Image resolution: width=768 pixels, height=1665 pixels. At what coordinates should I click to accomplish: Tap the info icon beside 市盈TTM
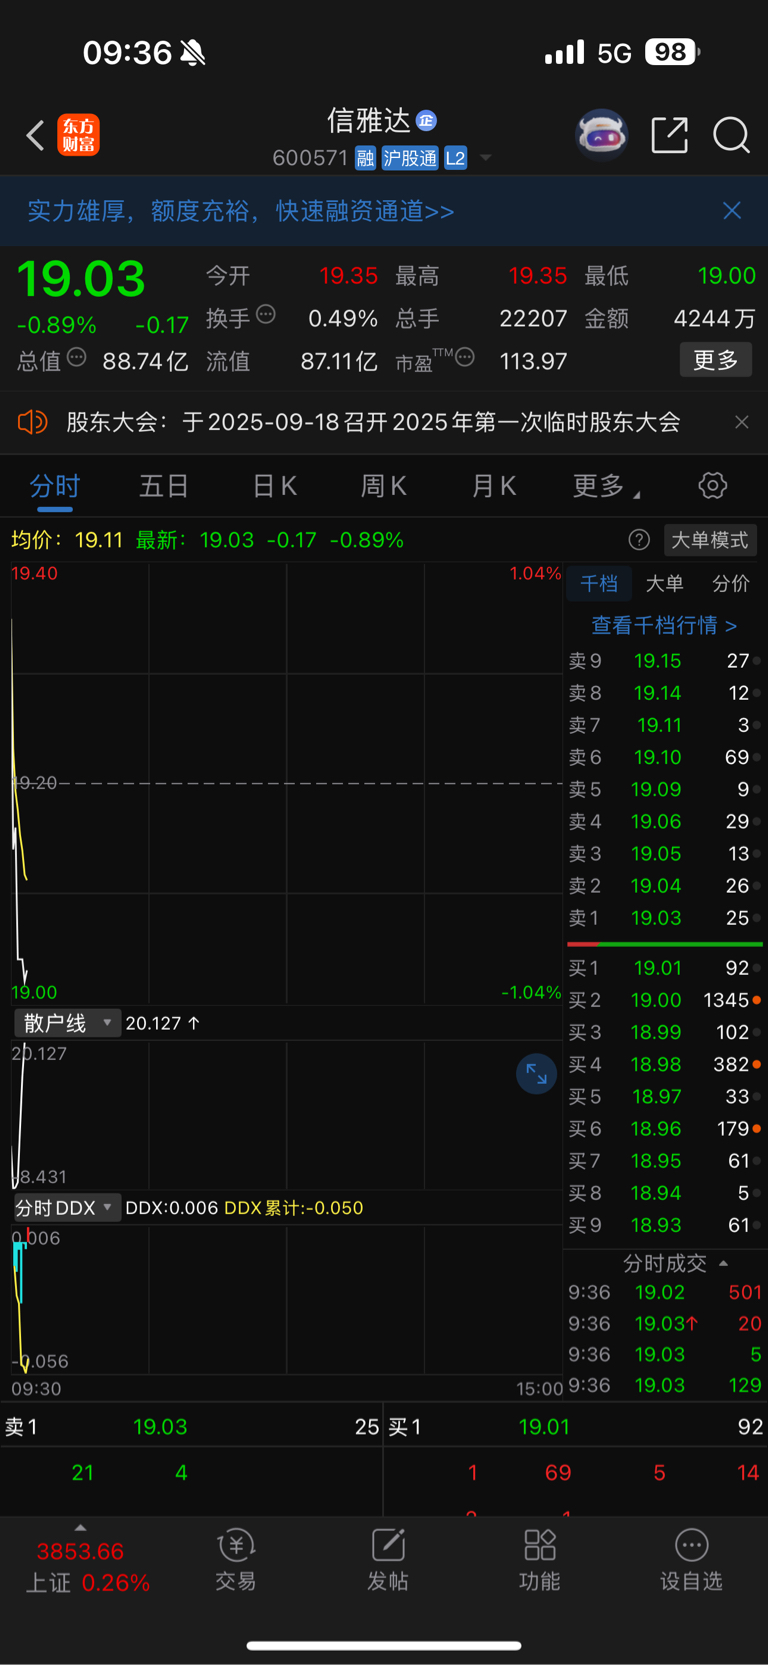coord(465,357)
